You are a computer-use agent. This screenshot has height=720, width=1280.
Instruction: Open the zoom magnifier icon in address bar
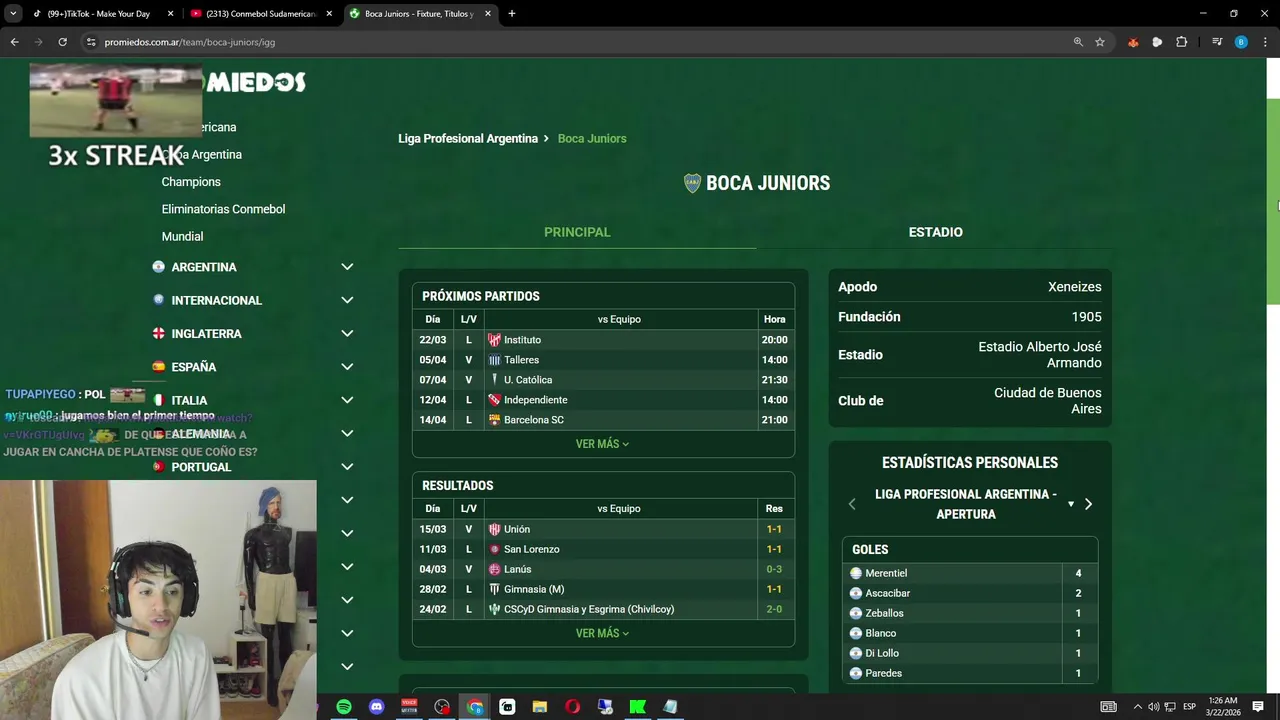pyautogui.click(x=1078, y=42)
